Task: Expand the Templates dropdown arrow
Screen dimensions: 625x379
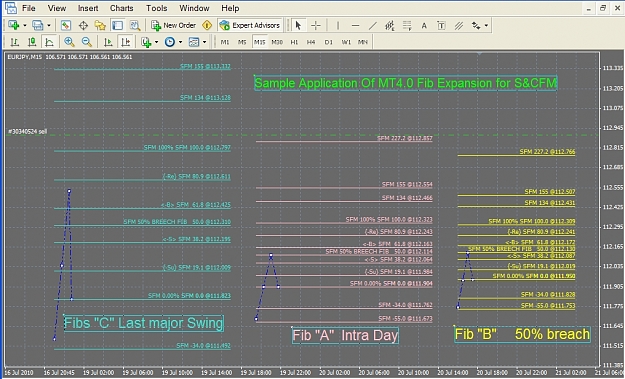Action: click(x=204, y=42)
